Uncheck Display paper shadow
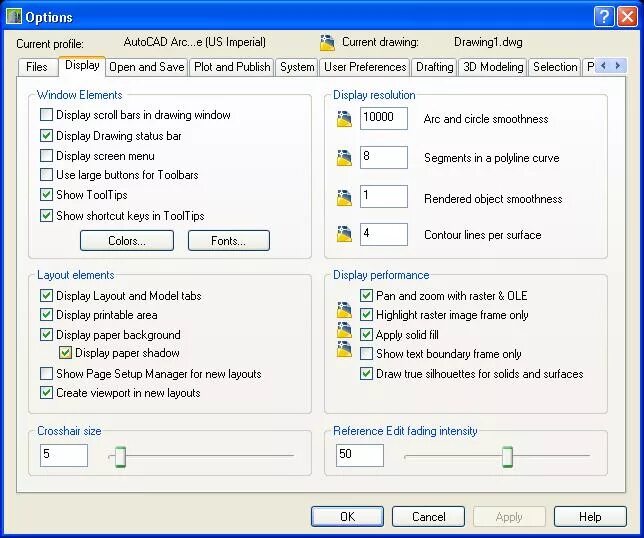644x538 pixels. [x=65, y=353]
